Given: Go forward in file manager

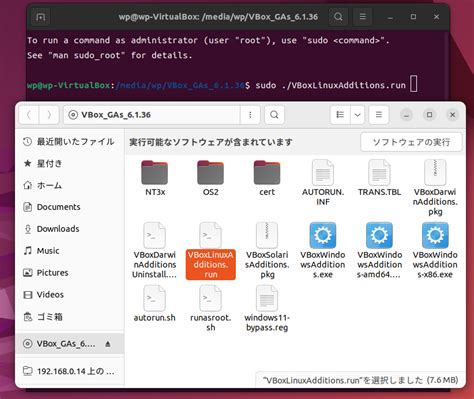Looking at the screenshot, I should (49, 115).
